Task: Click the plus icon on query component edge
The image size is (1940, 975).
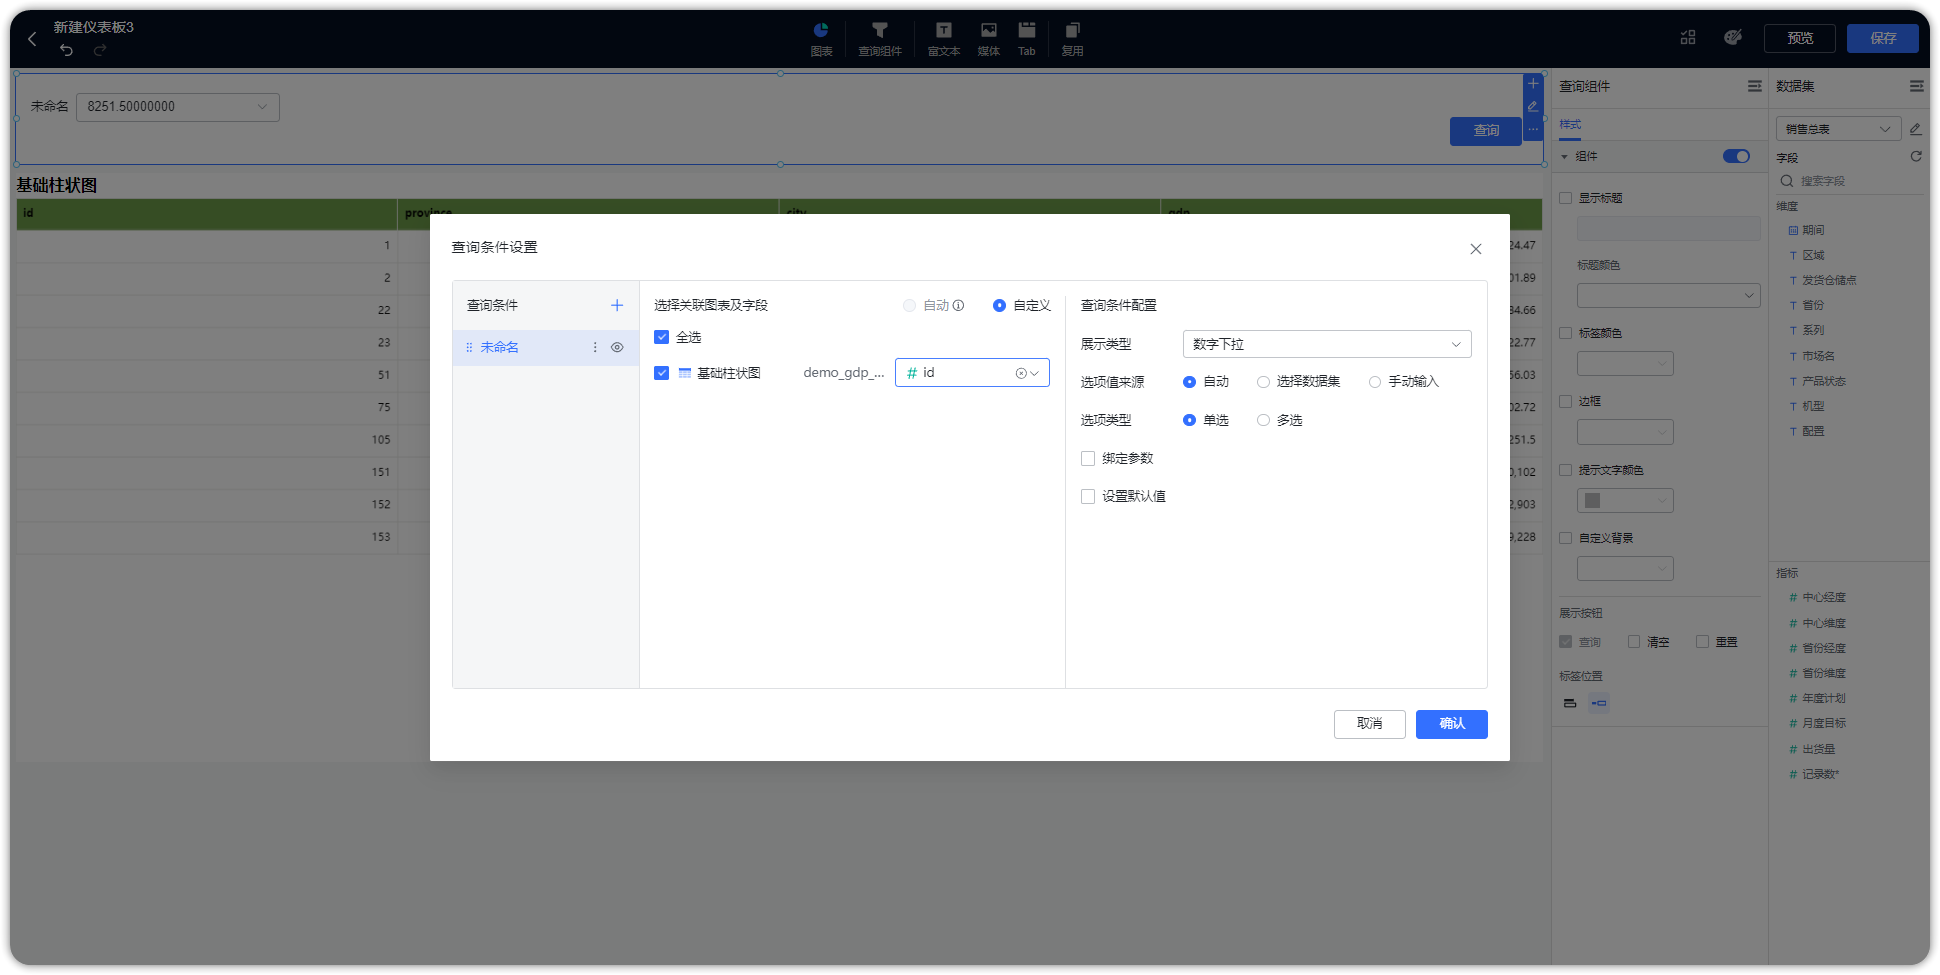Action: 1533,84
